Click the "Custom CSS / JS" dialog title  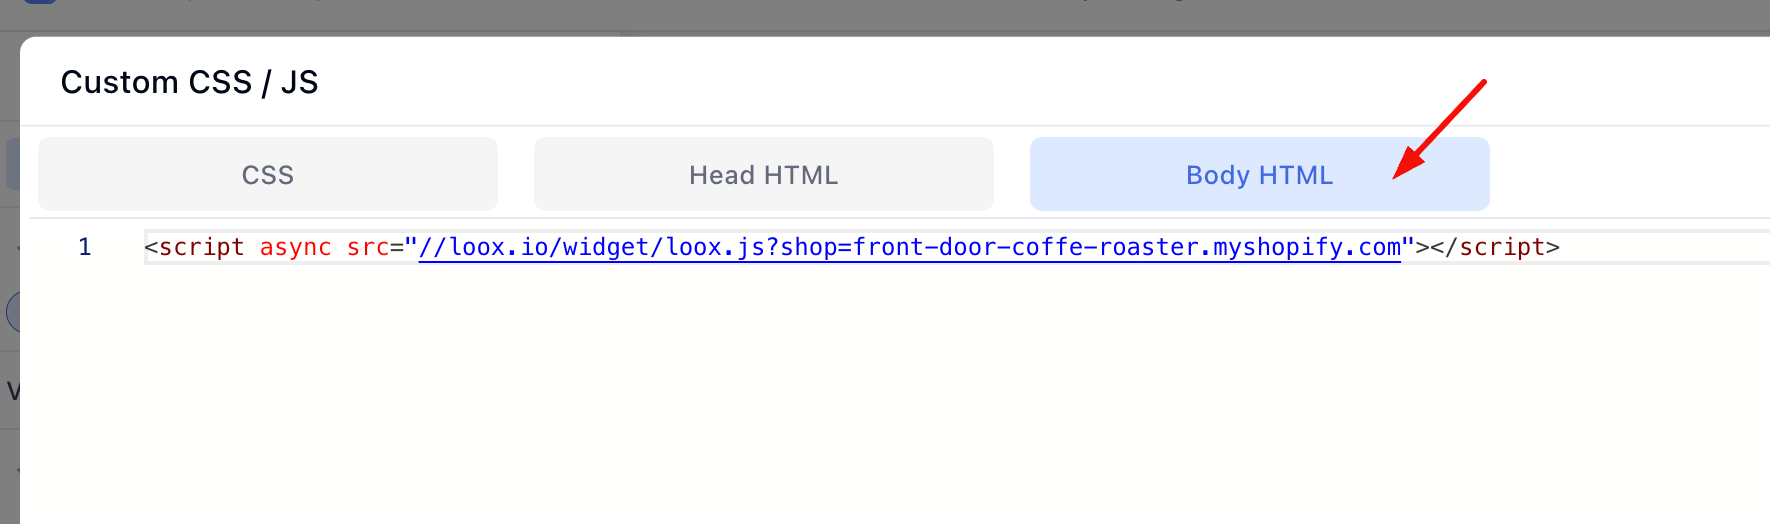point(189,82)
